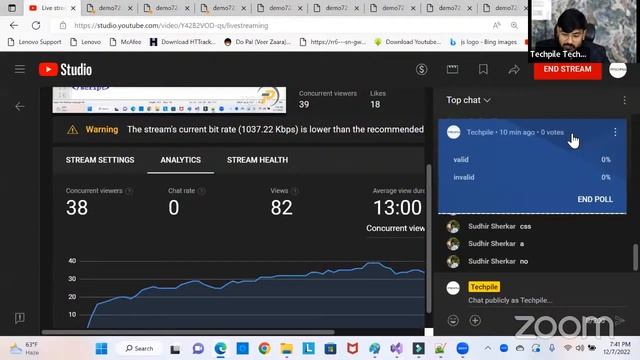
Task: Open the YouTube Studio hamburger menu
Action: pyautogui.click(x=20, y=69)
